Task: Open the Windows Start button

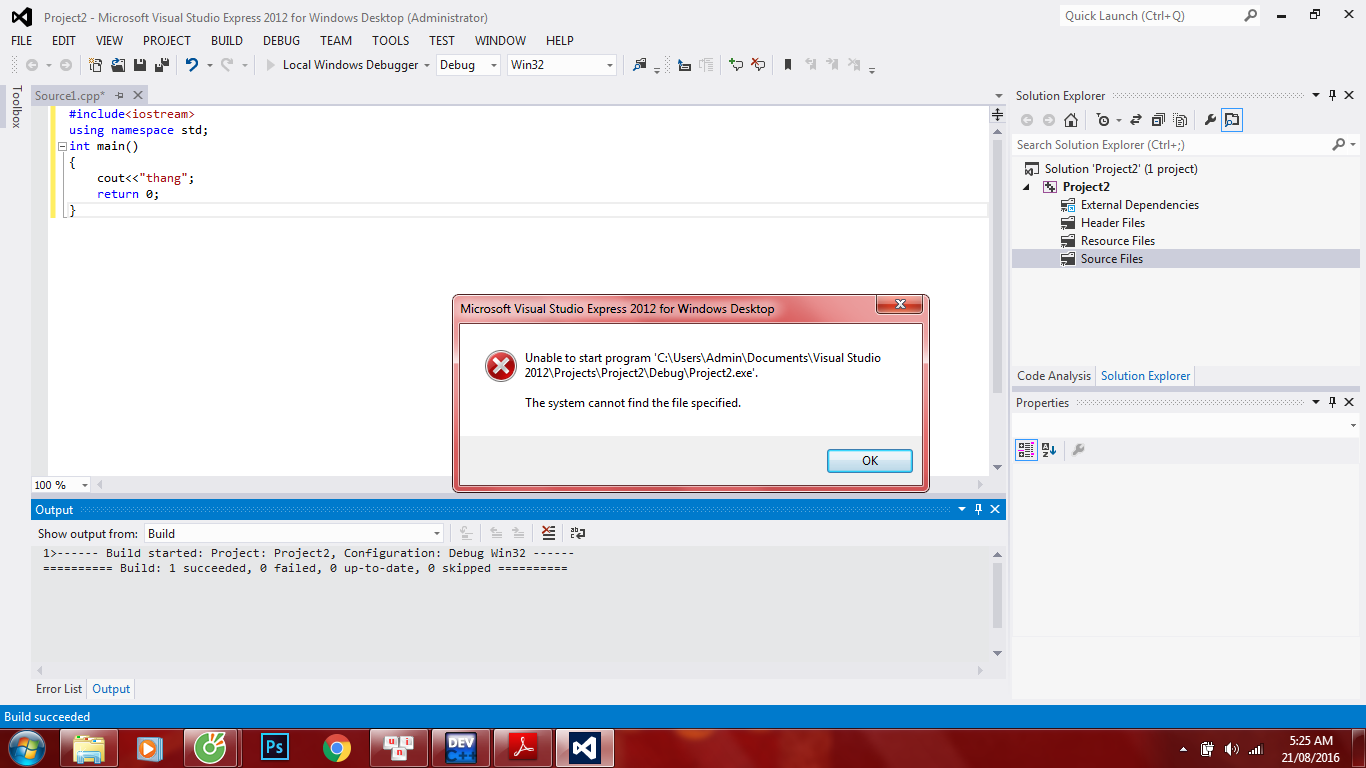Action: [x=26, y=748]
